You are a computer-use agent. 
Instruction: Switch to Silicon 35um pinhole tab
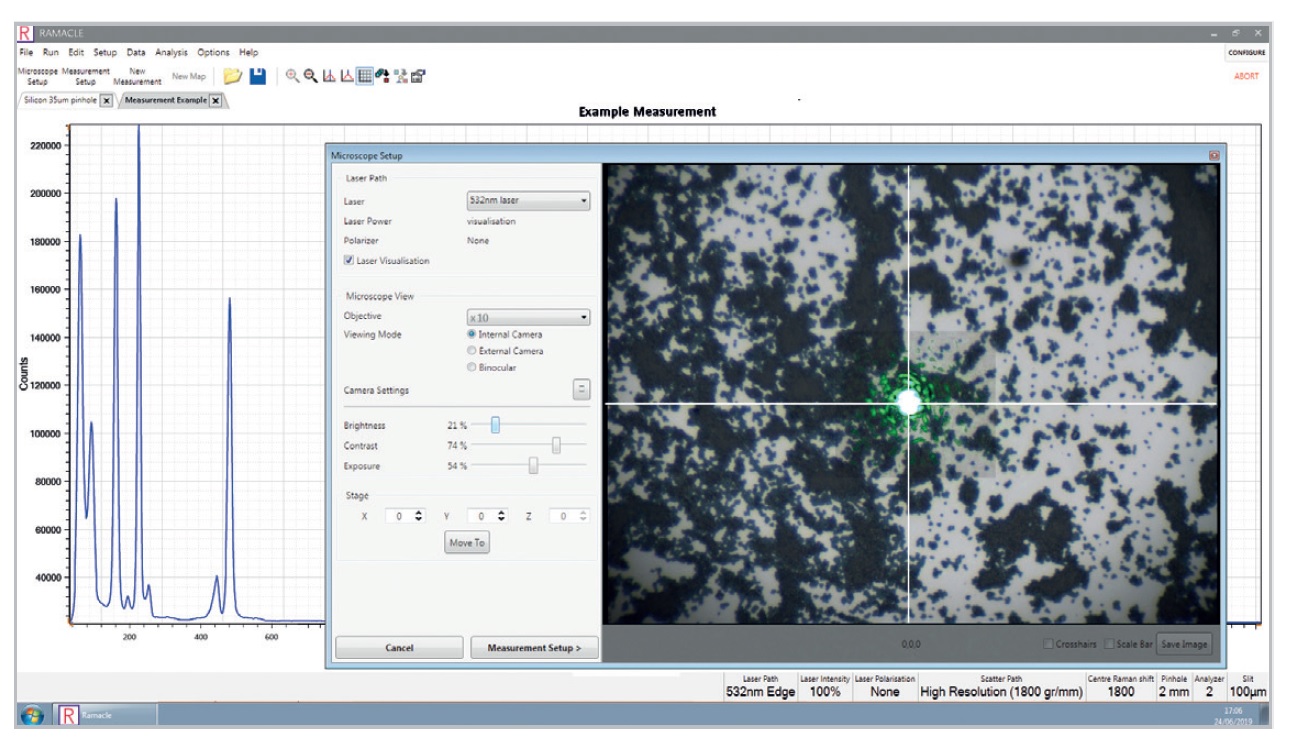(60, 101)
